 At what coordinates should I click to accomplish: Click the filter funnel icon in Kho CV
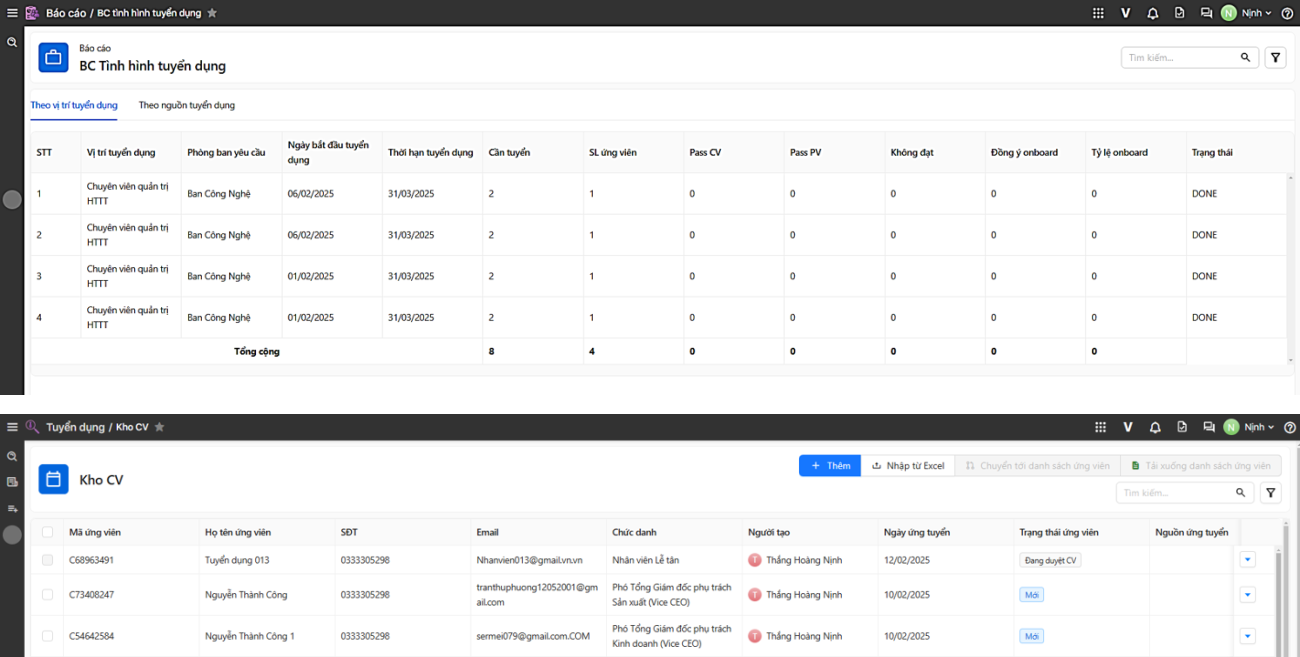[x=1271, y=493]
